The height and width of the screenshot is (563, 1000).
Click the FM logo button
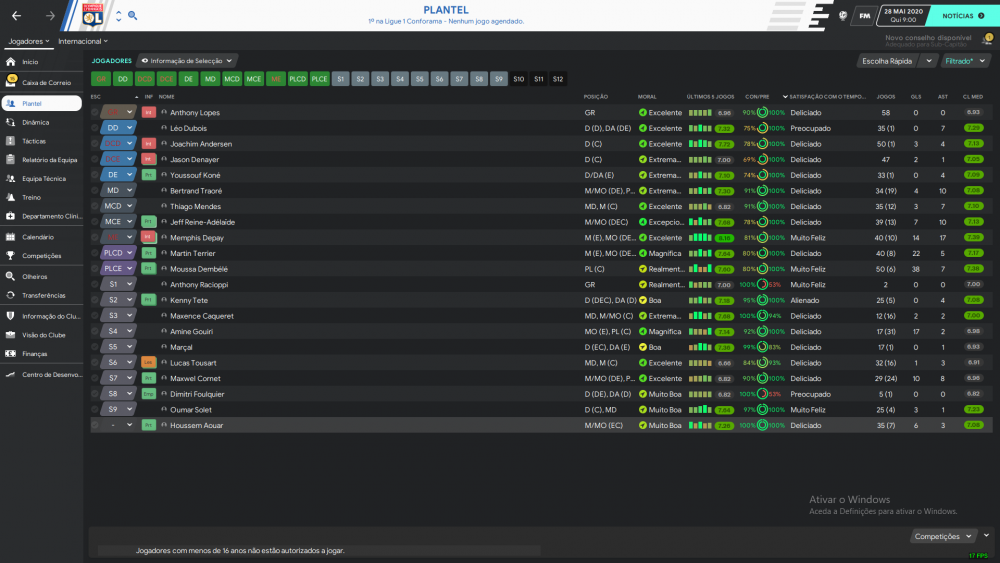click(x=864, y=16)
